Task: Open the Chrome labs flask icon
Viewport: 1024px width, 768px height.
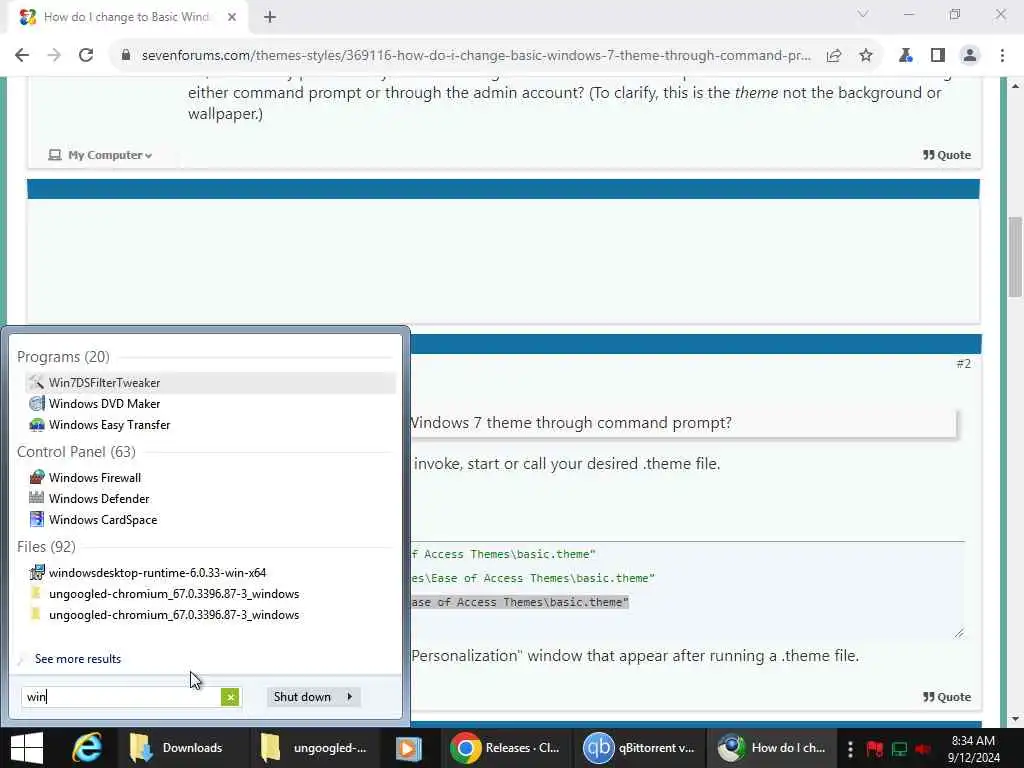Action: pos(906,56)
